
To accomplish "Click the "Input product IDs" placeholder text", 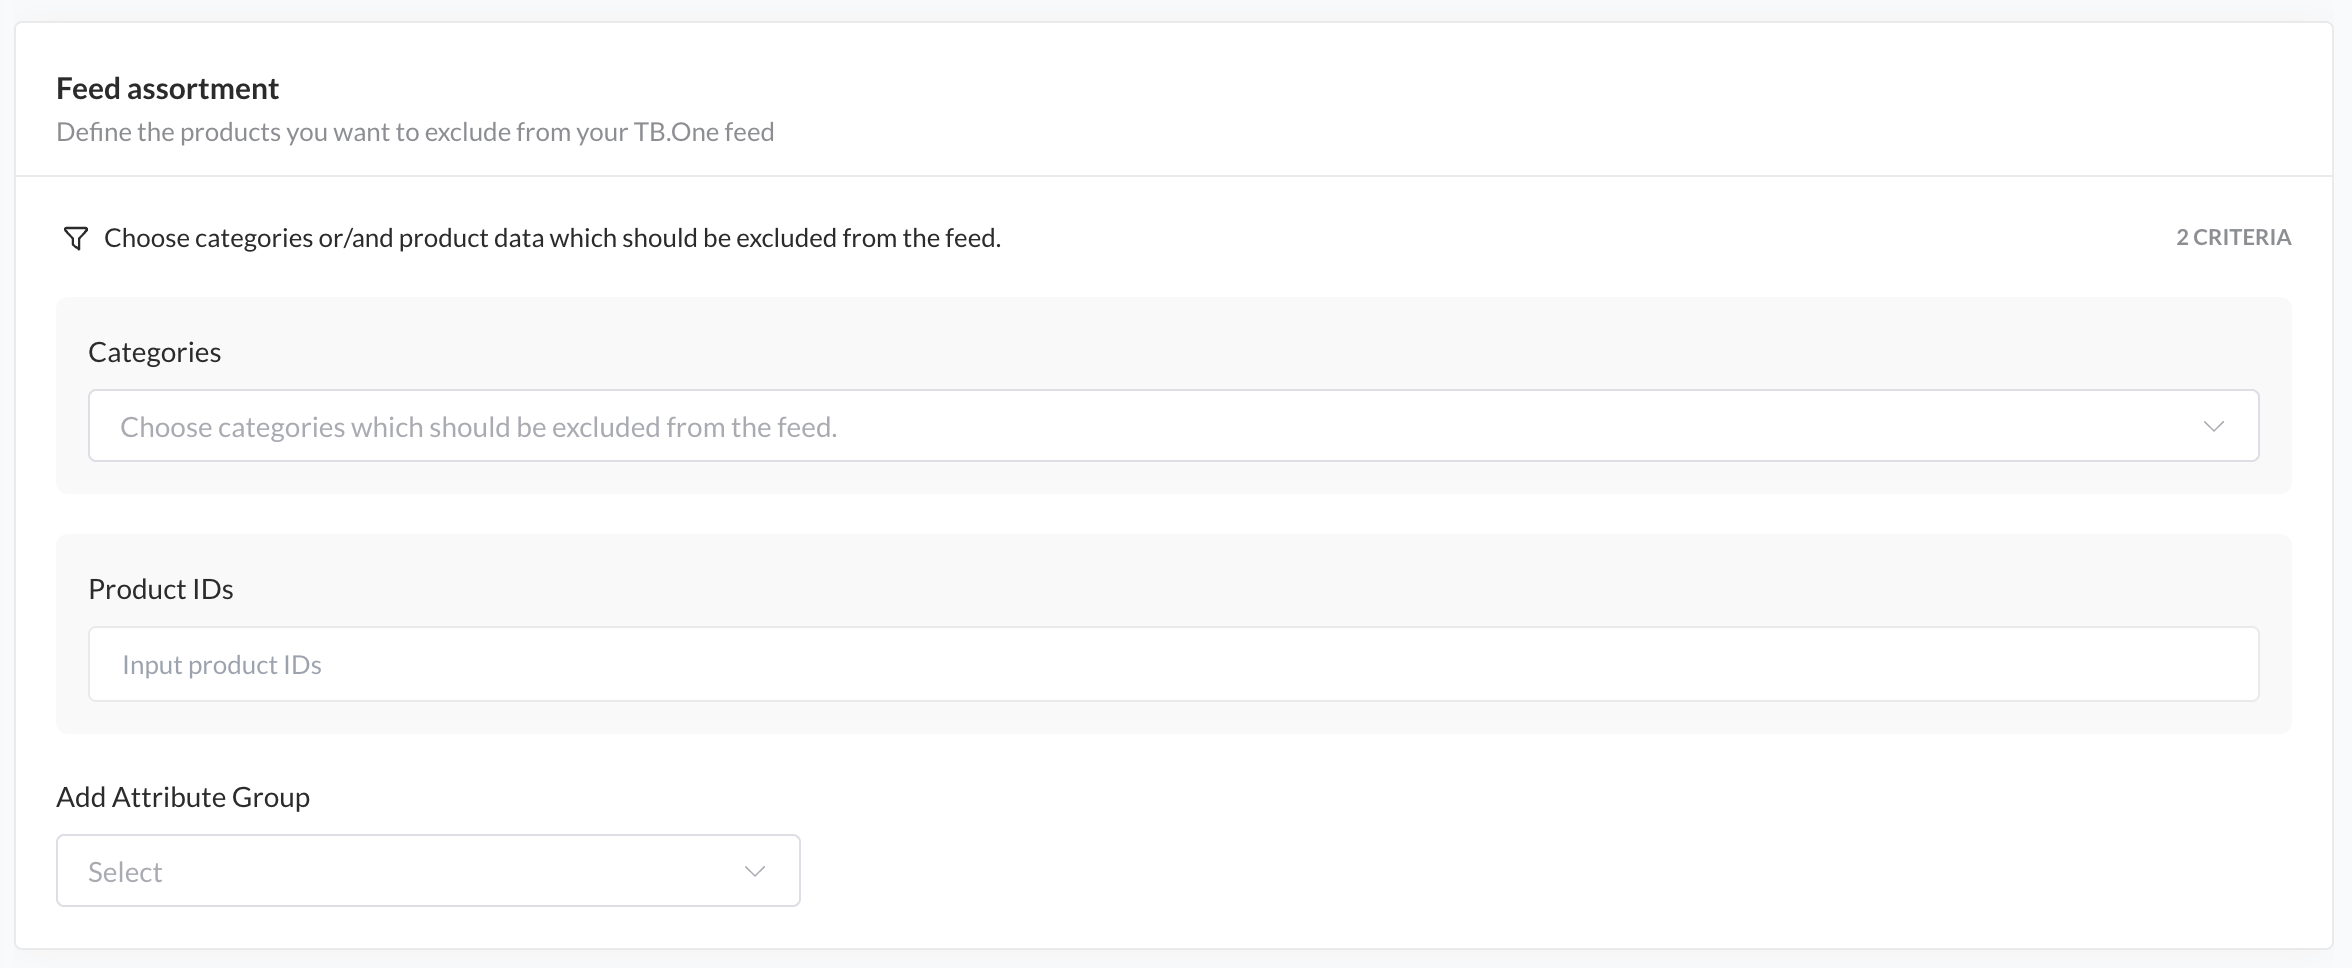I will 221,665.
